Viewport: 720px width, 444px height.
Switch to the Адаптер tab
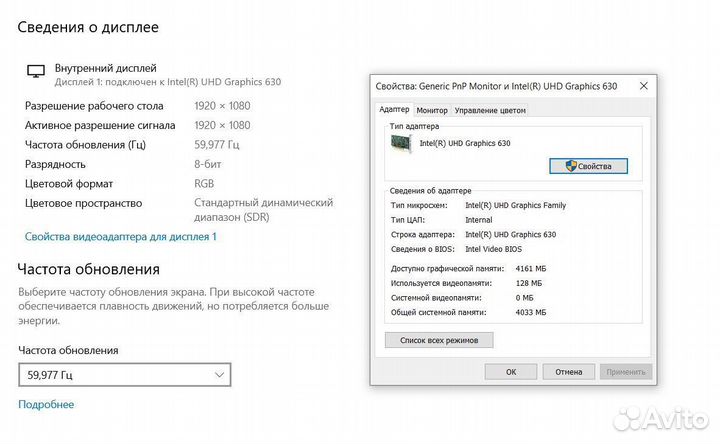click(x=394, y=109)
